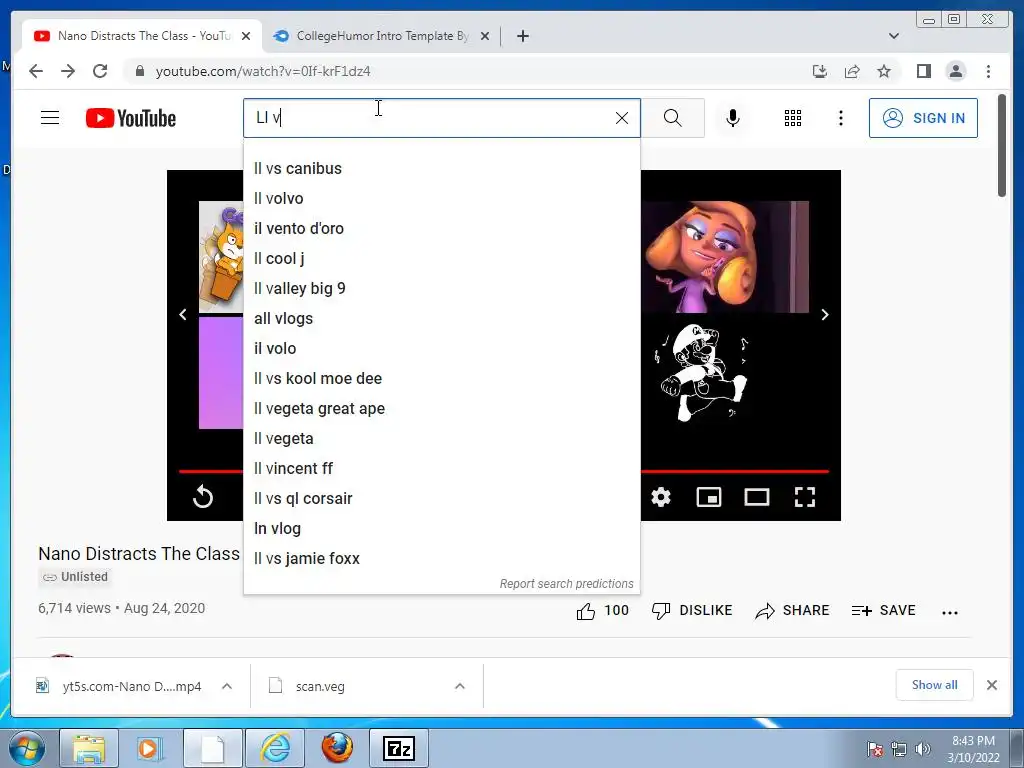The image size is (1024, 768).
Task: Run the search with the magnifier button
Action: pyautogui.click(x=673, y=118)
